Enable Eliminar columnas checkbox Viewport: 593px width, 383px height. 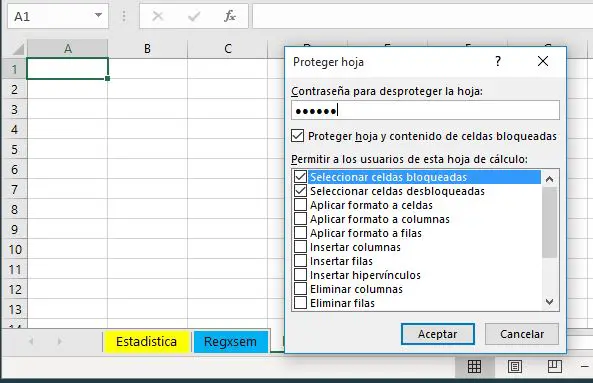(x=300, y=288)
